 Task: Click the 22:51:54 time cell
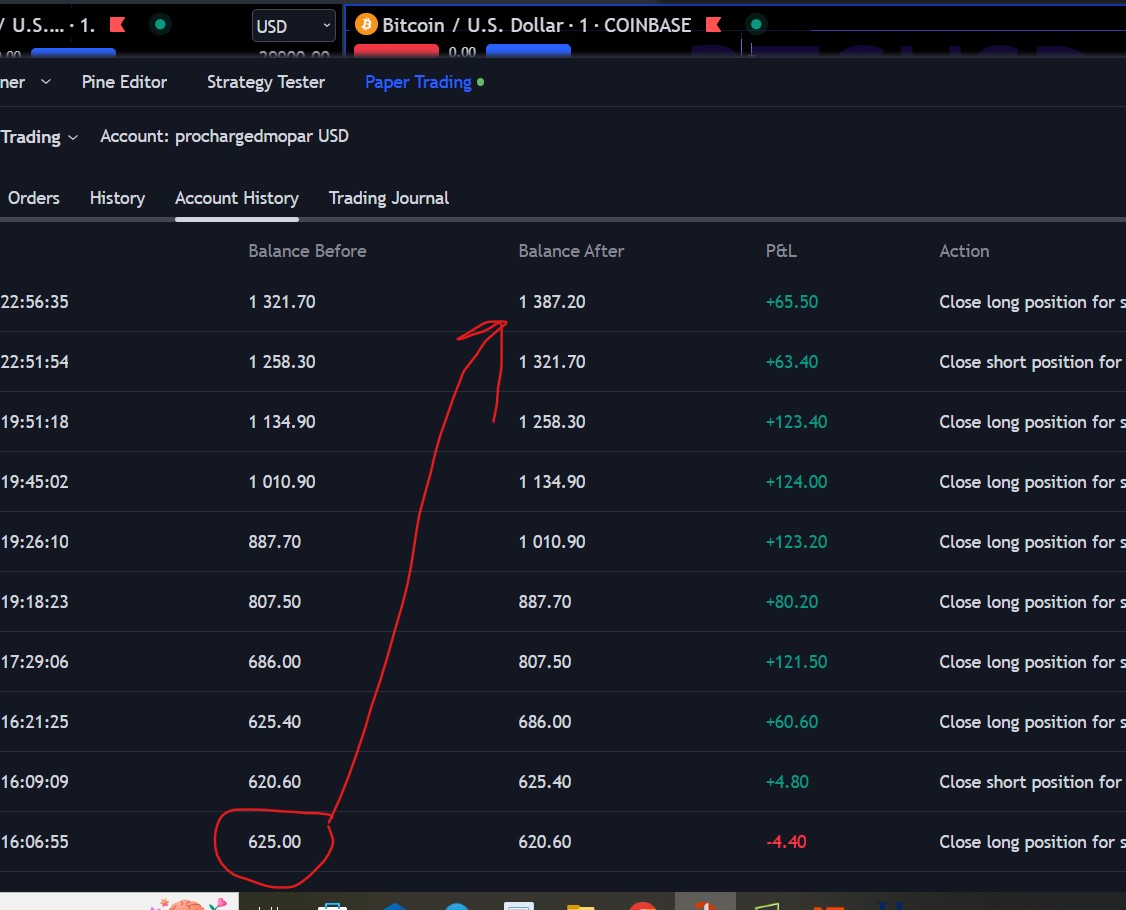pyautogui.click(x=34, y=362)
